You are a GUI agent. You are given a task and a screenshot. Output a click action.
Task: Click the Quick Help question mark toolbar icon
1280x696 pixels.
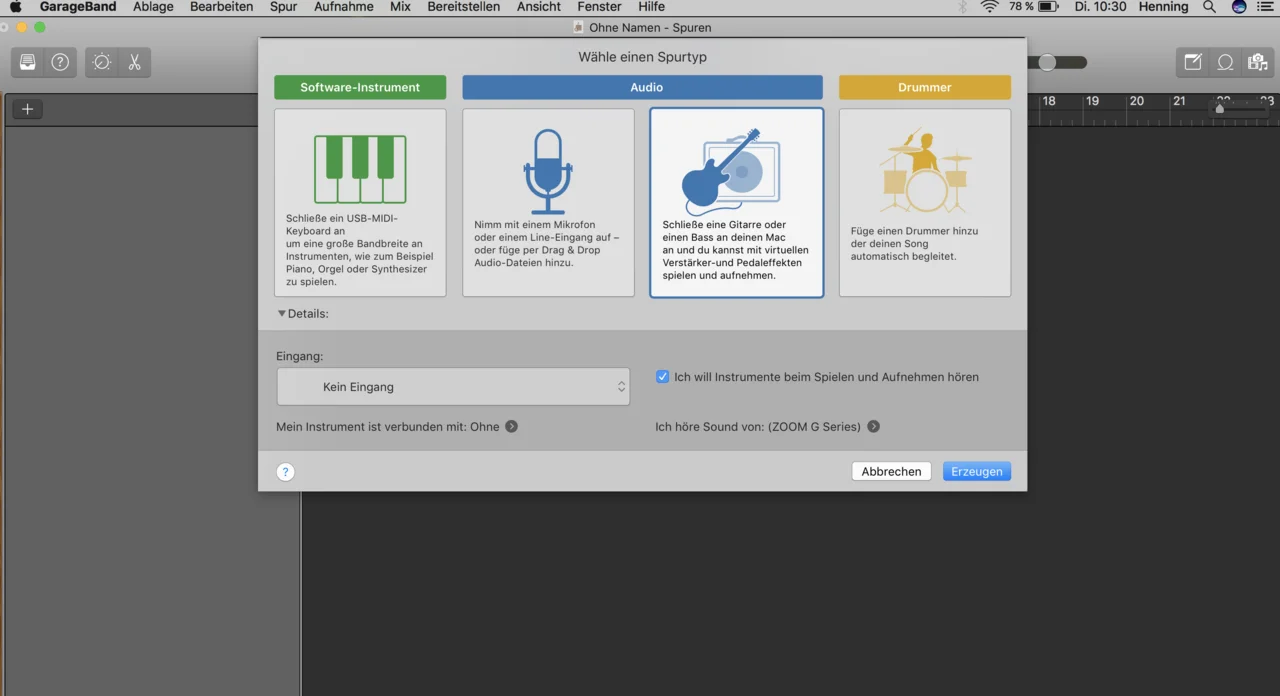[60, 62]
